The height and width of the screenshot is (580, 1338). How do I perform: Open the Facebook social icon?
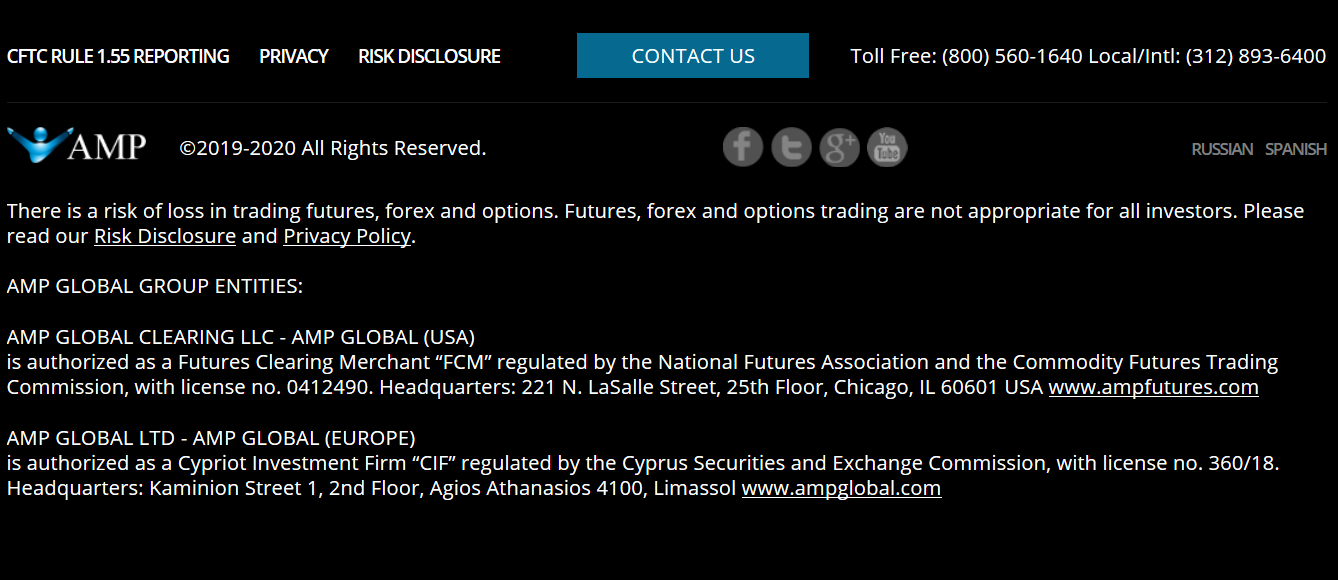[x=743, y=148]
